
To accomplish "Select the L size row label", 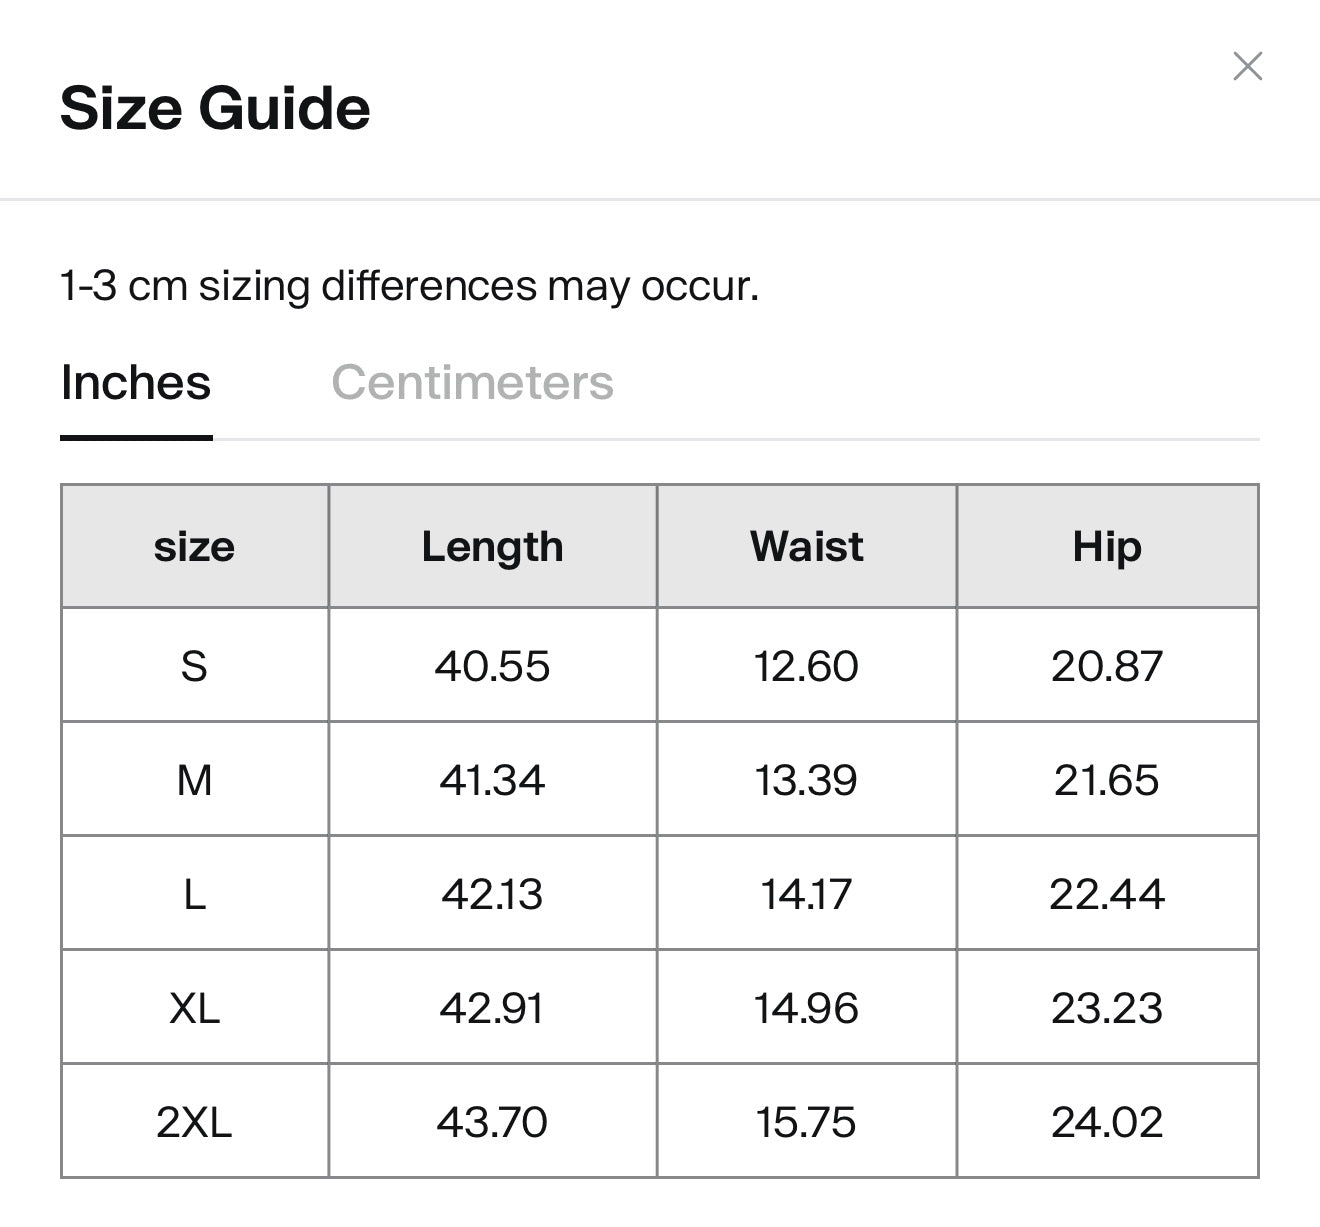I will pos(194,894).
